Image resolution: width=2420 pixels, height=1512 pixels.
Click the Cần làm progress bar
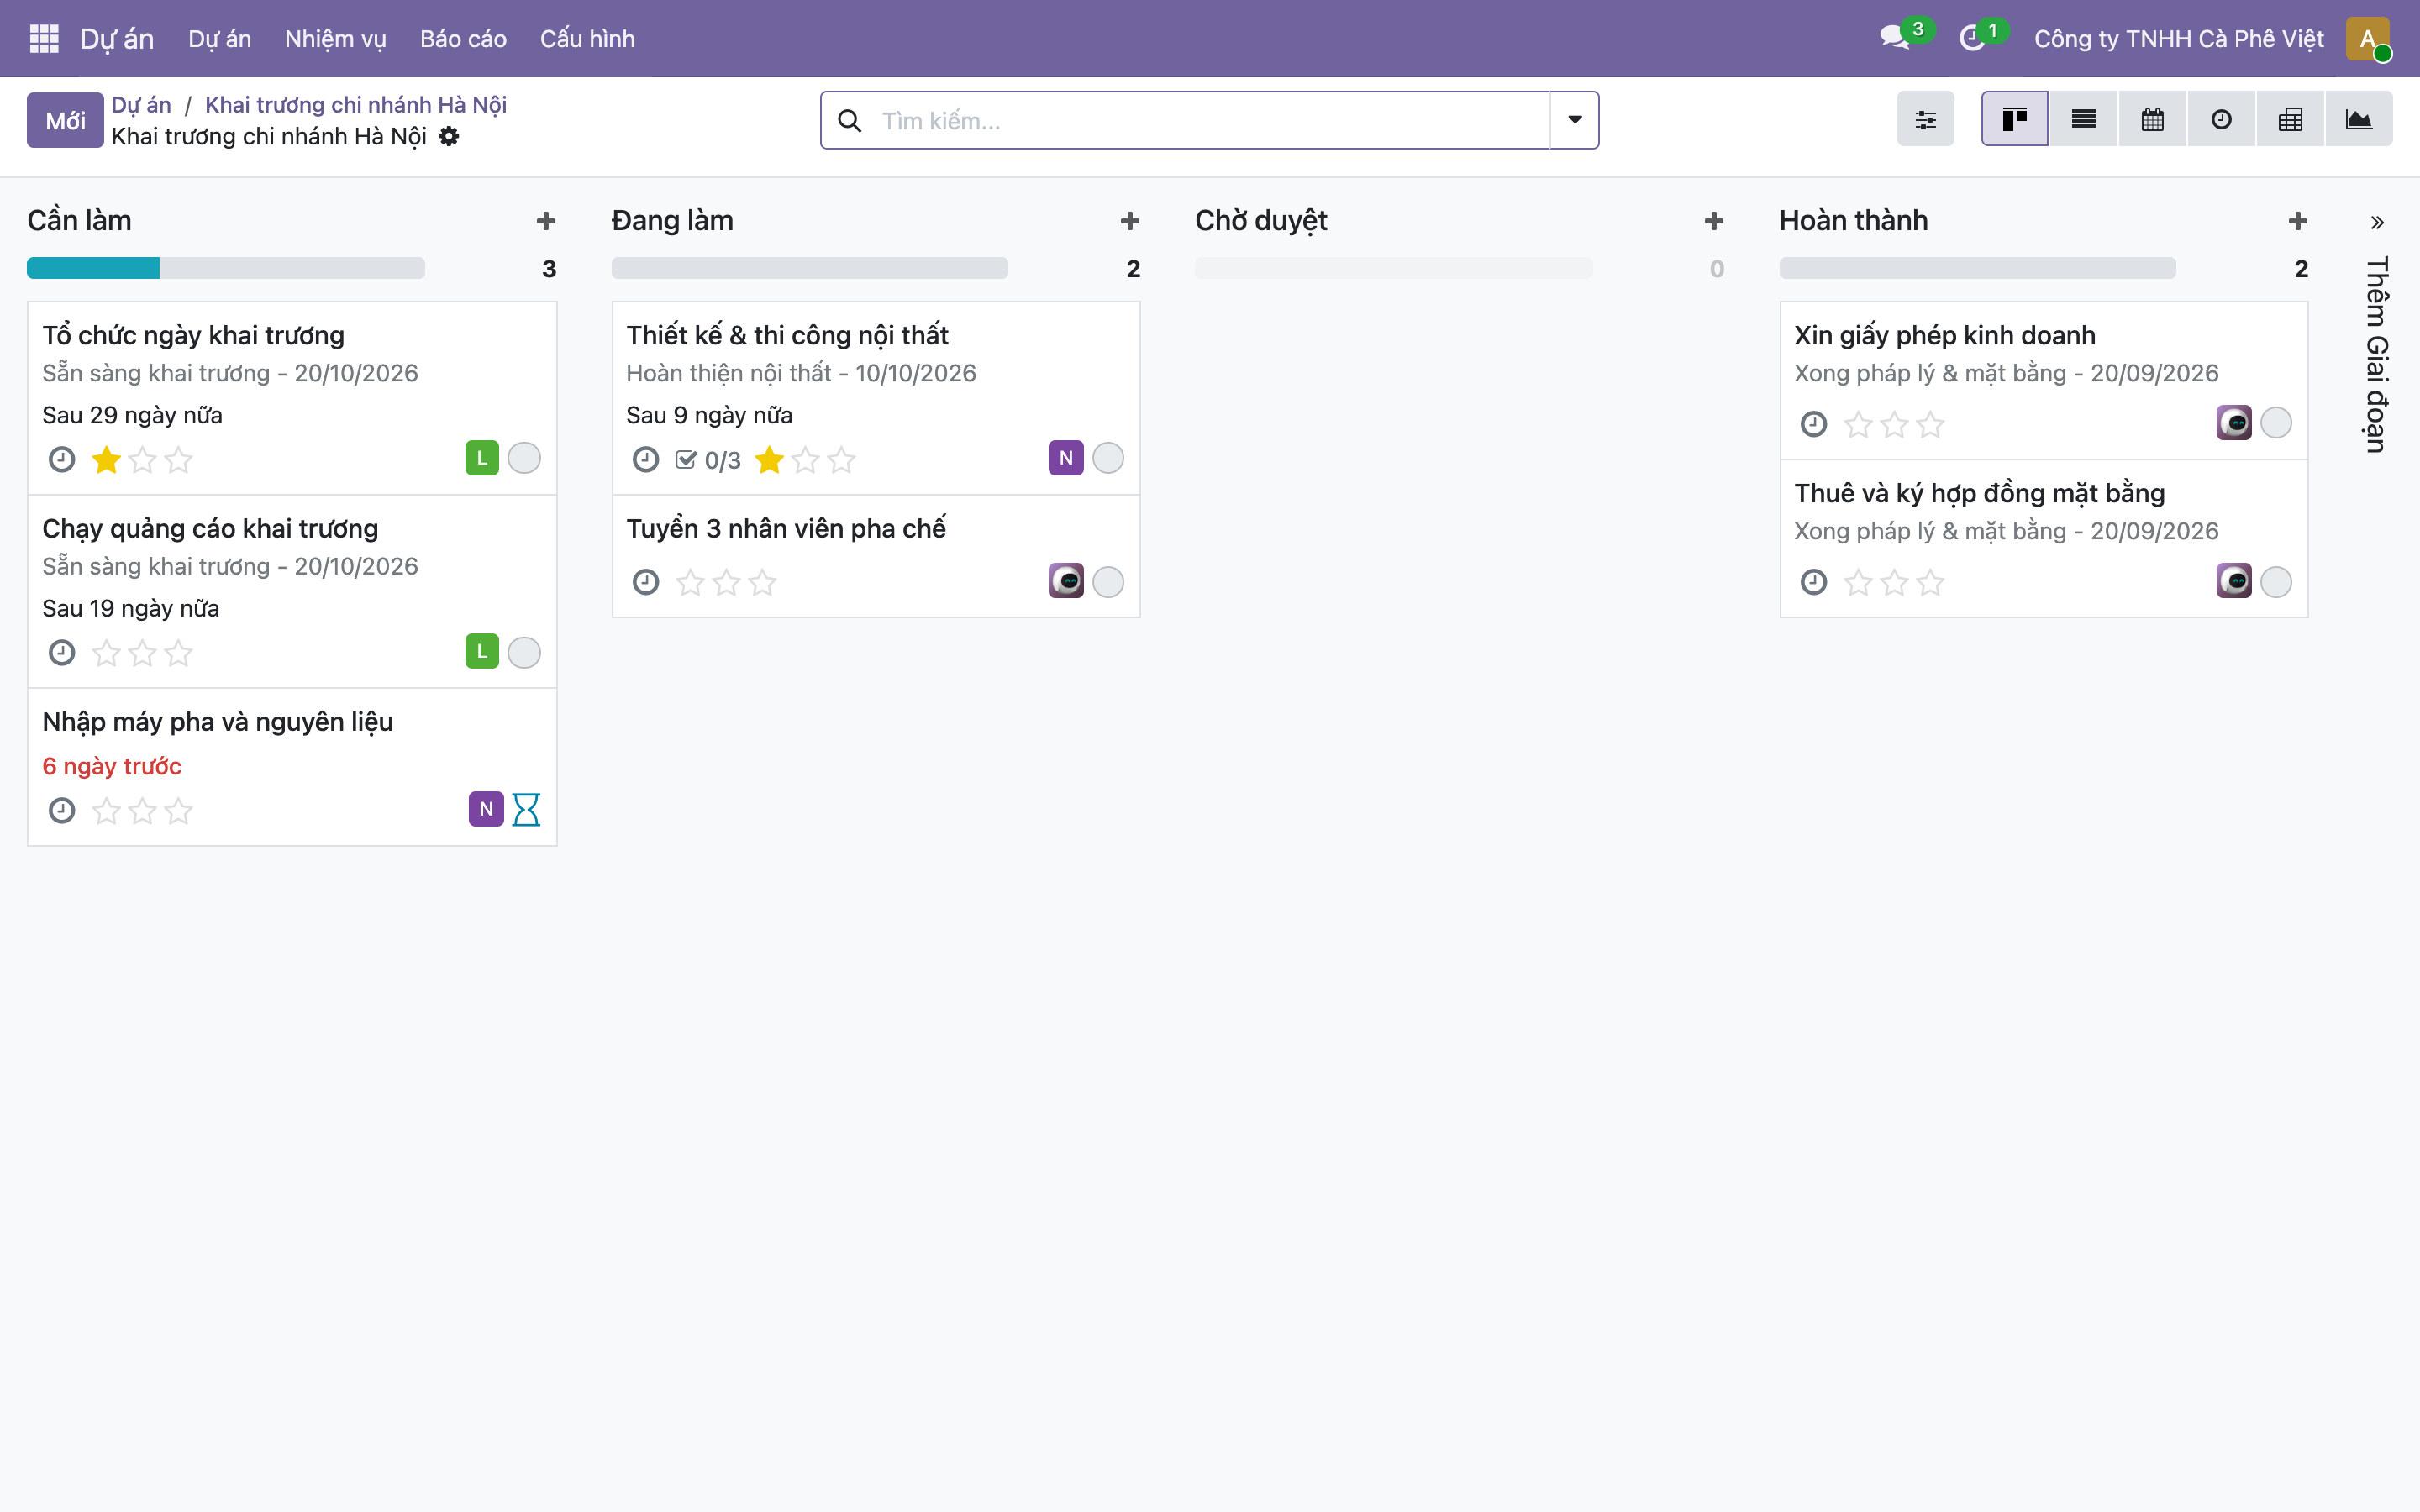[225, 268]
